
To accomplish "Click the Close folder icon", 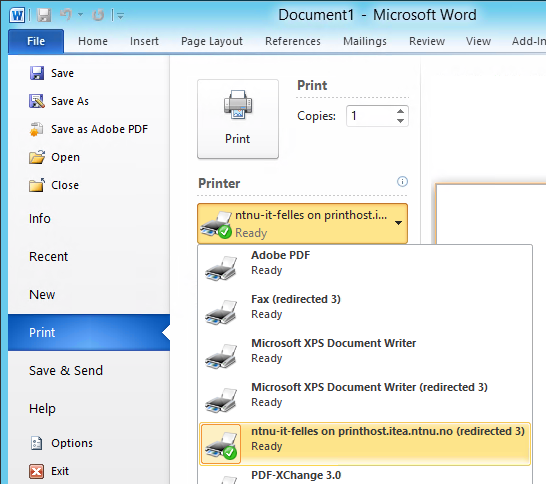I will coord(37,185).
